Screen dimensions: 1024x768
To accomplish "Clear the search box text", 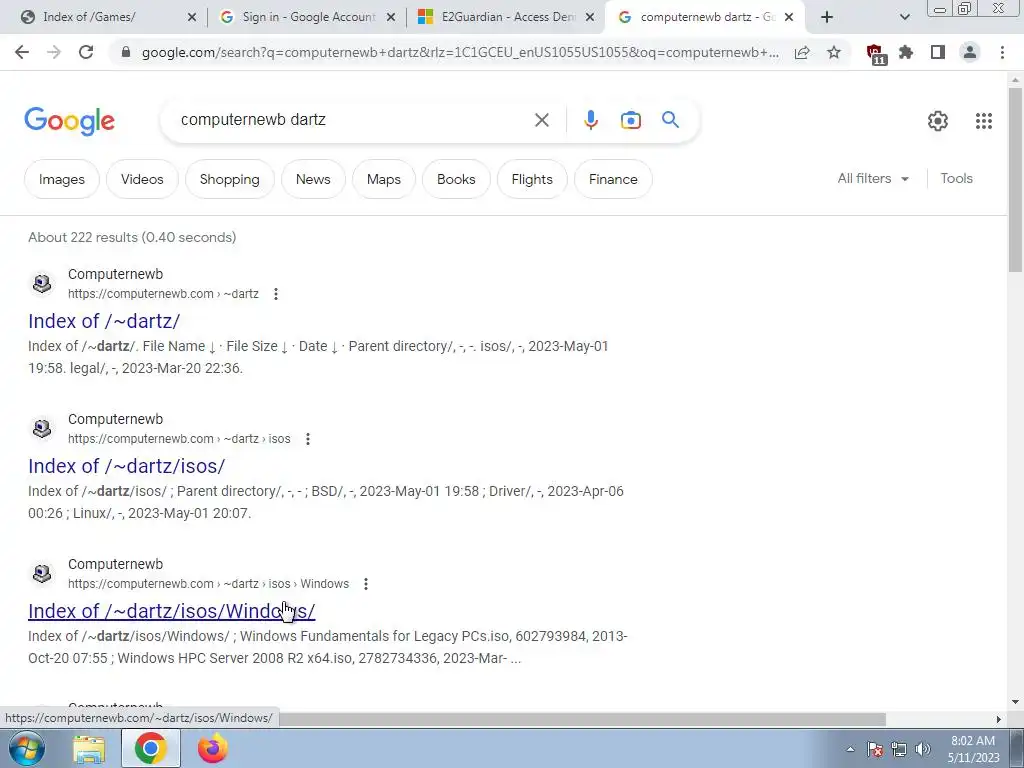I will [541, 120].
